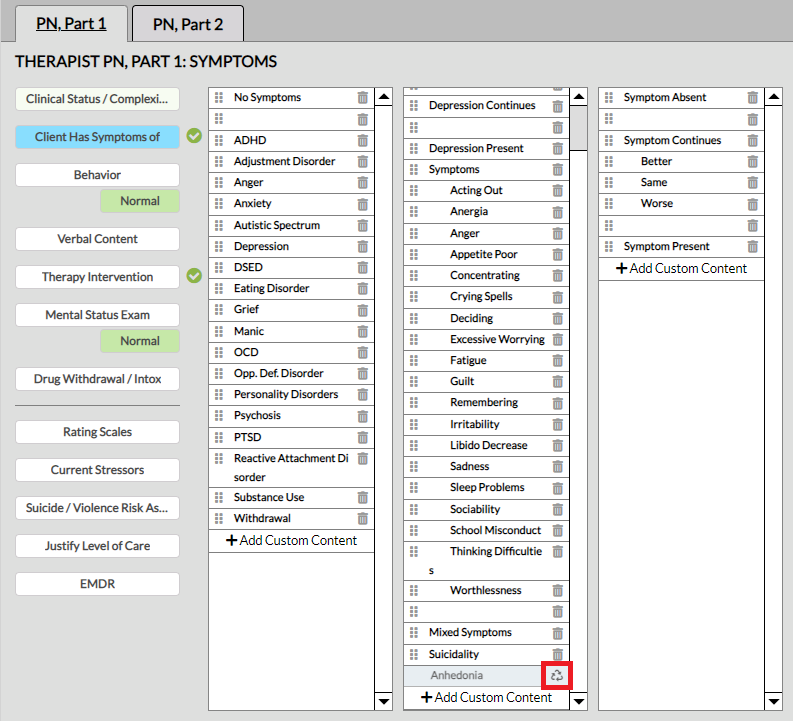Screen dimensions: 793x721
Task: Toggle the Normal tag under Behavior
Action: point(140,201)
